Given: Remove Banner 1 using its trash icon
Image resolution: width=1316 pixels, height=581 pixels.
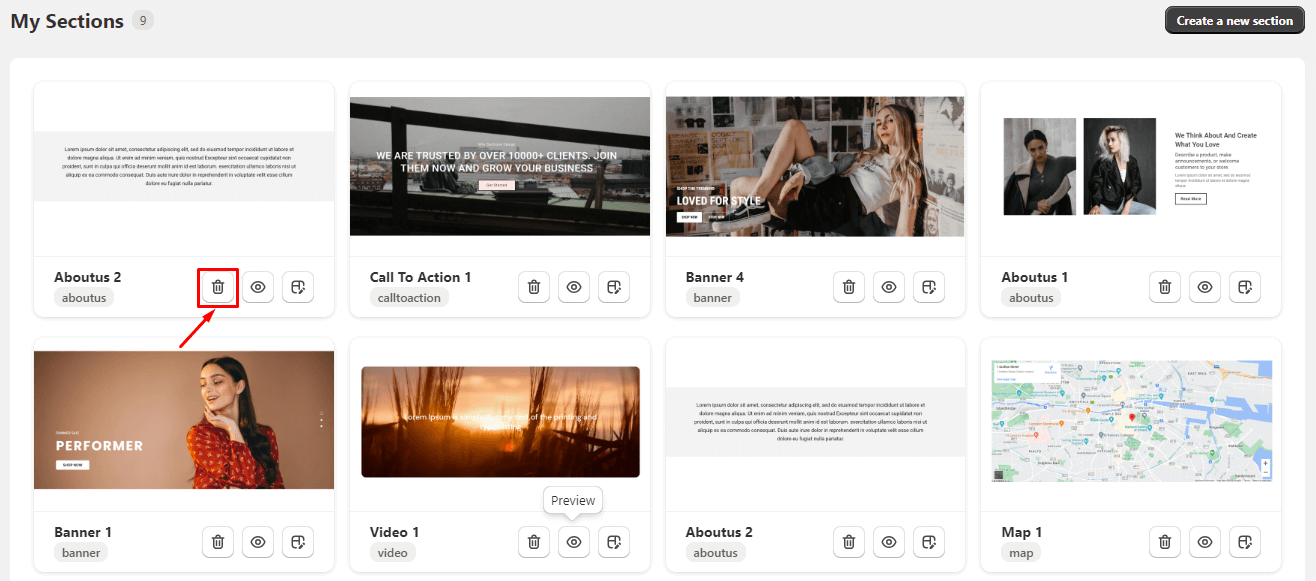Looking at the screenshot, I should click(x=218, y=542).
